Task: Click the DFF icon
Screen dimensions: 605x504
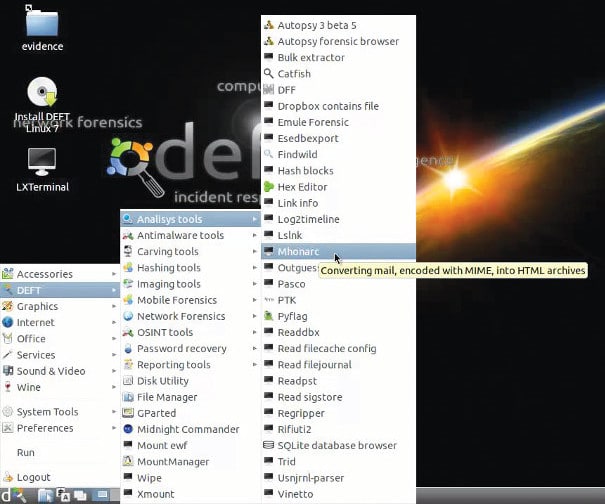Action: tap(269, 90)
